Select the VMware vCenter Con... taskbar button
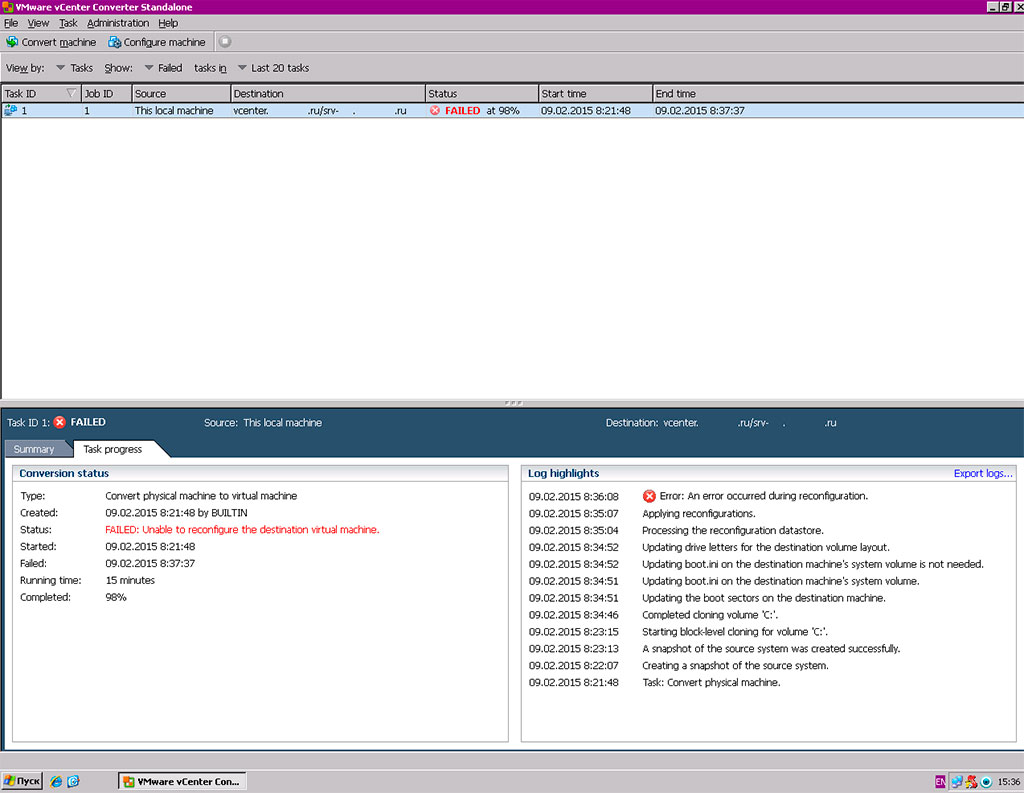Viewport: 1024px width, 793px height. point(182,781)
